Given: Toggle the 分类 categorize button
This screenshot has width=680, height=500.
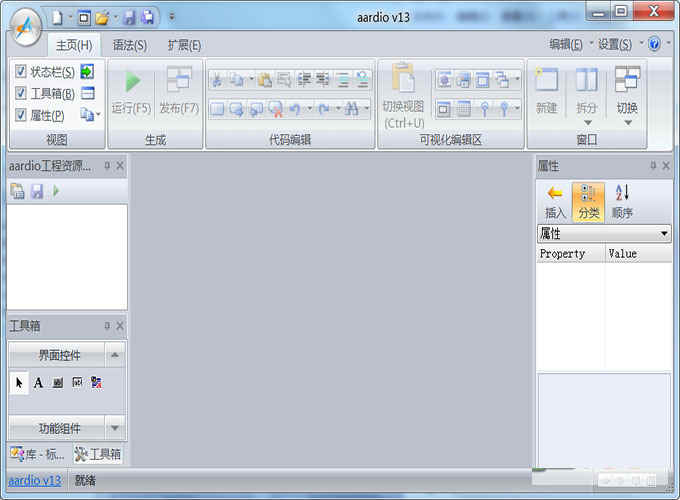Looking at the screenshot, I should pyautogui.click(x=588, y=202).
